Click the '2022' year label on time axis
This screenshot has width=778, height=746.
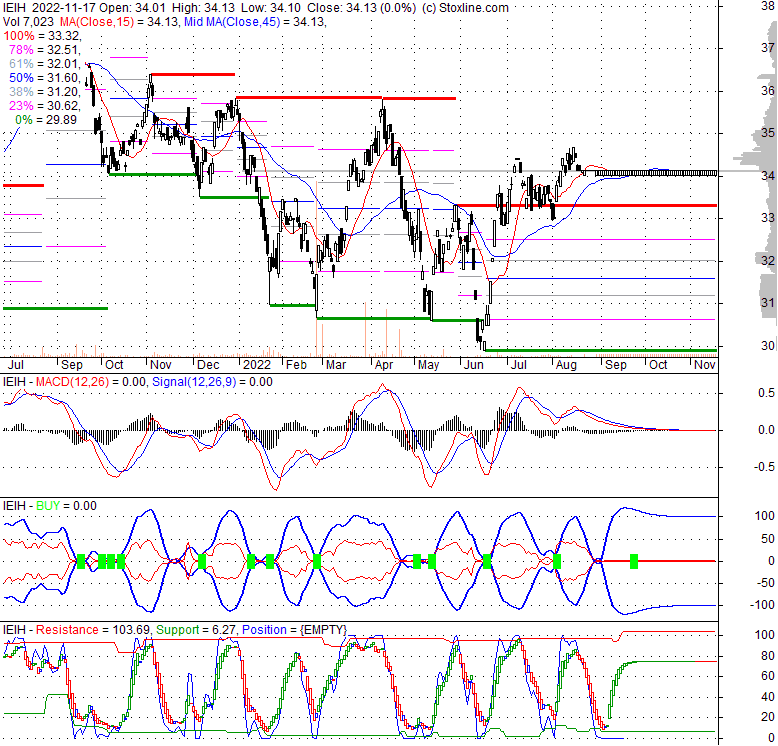click(257, 365)
